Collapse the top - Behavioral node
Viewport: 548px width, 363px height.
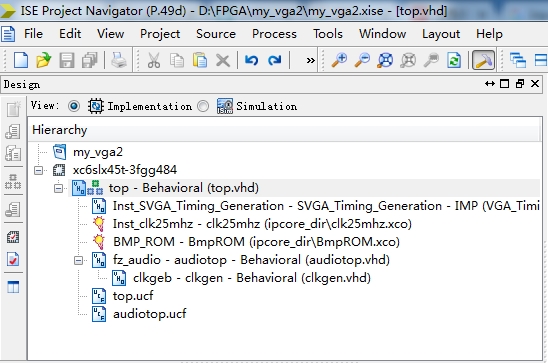click(x=58, y=188)
